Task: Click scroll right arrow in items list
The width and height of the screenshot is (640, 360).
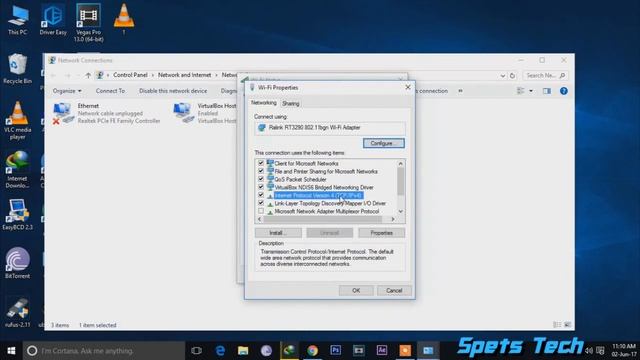Action: pyautogui.click(x=393, y=219)
